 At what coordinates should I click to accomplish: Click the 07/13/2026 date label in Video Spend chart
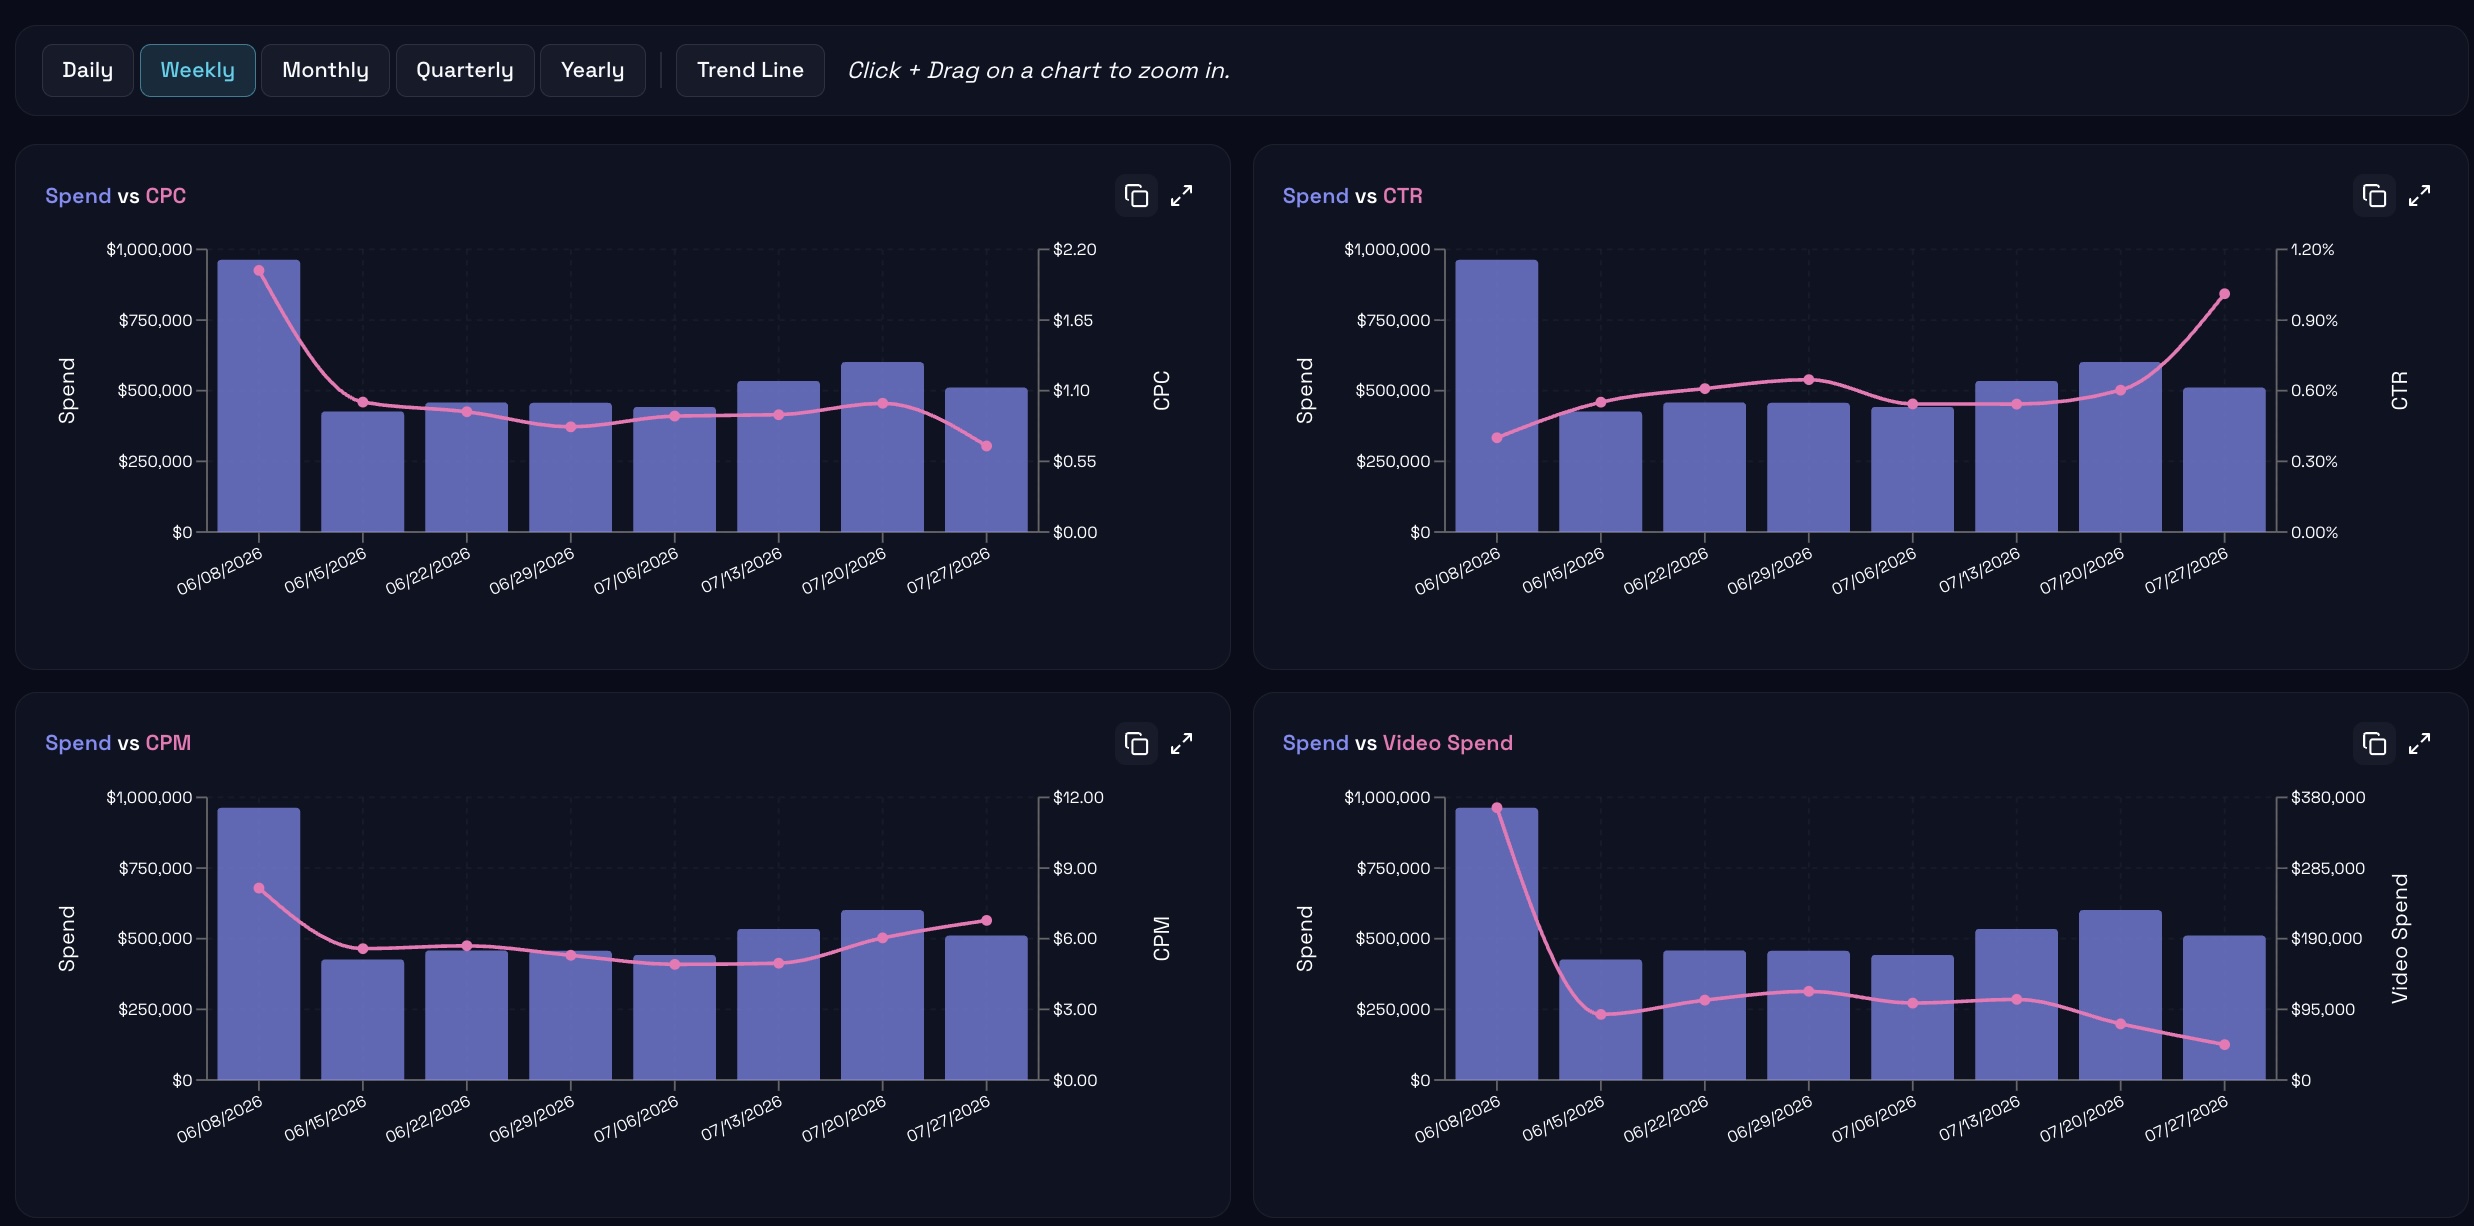[1979, 1119]
